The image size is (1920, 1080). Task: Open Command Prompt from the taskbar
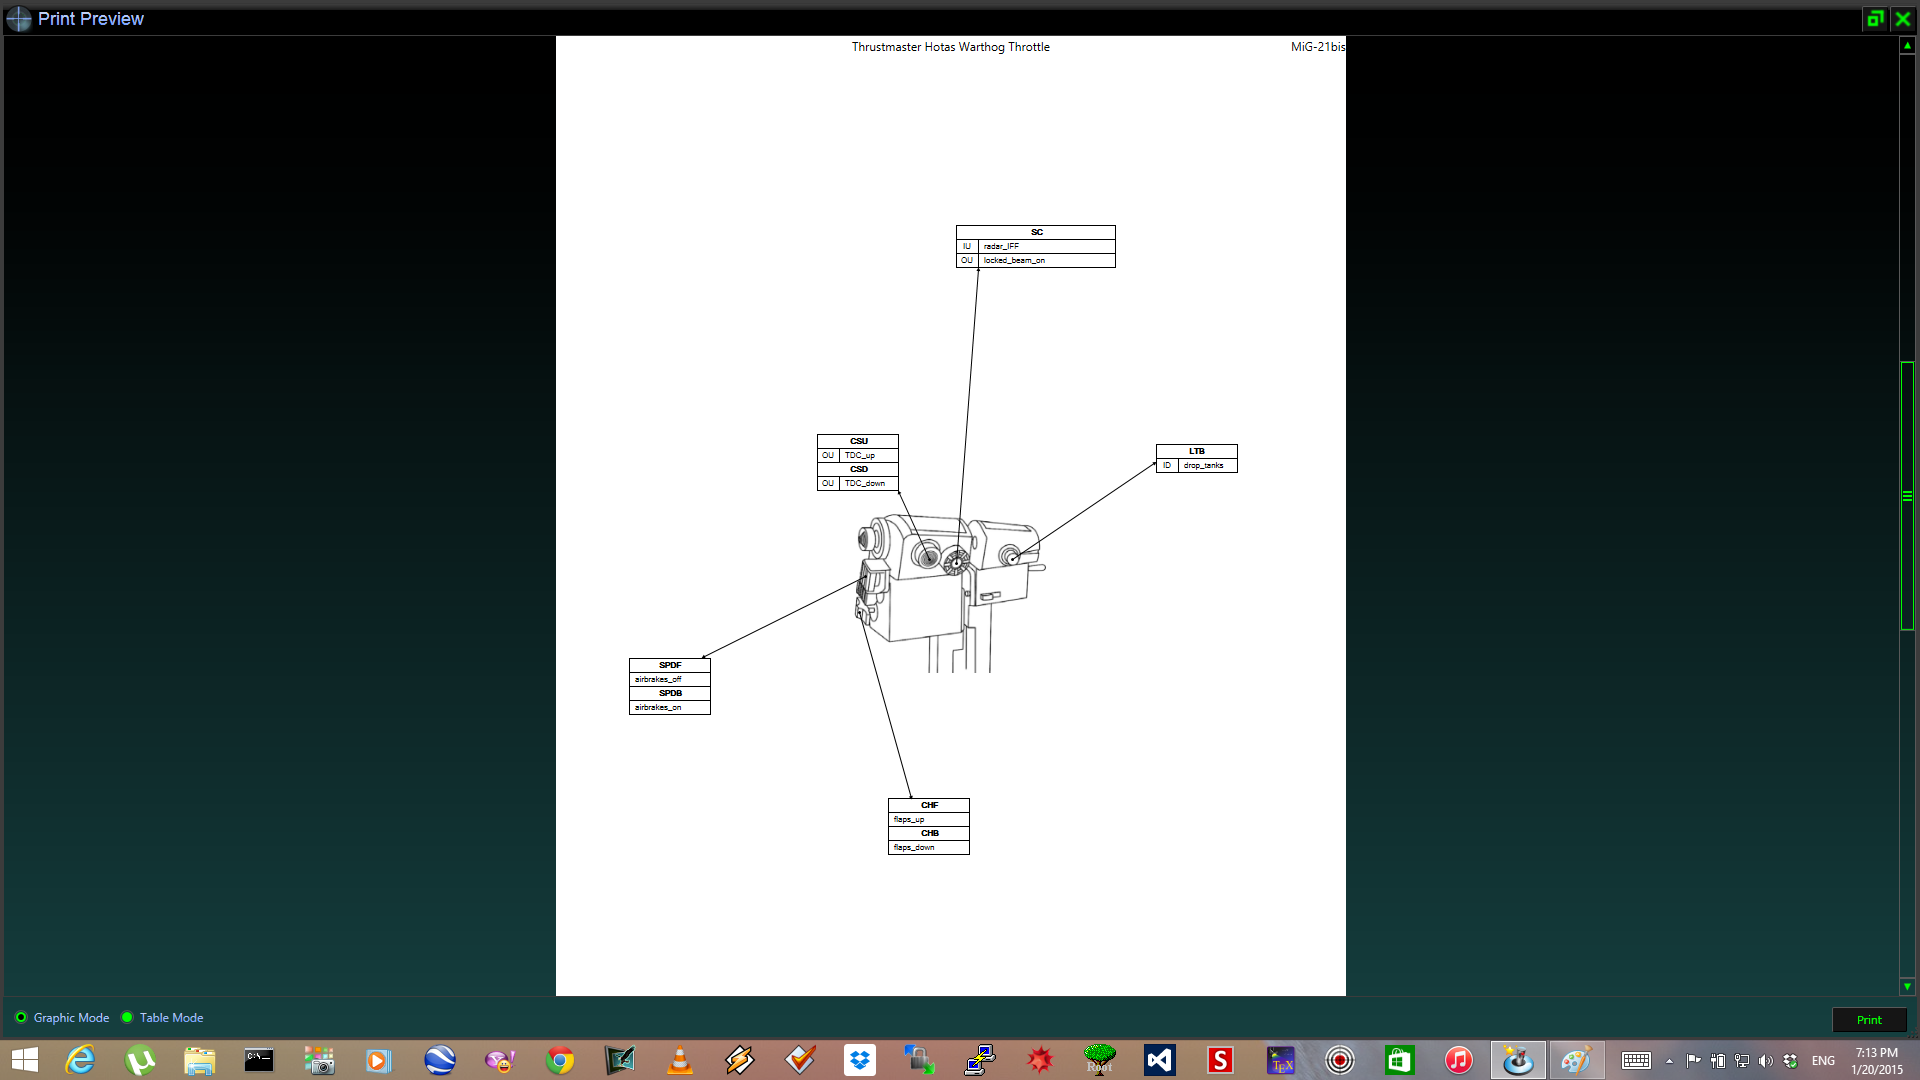[x=259, y=1060]
